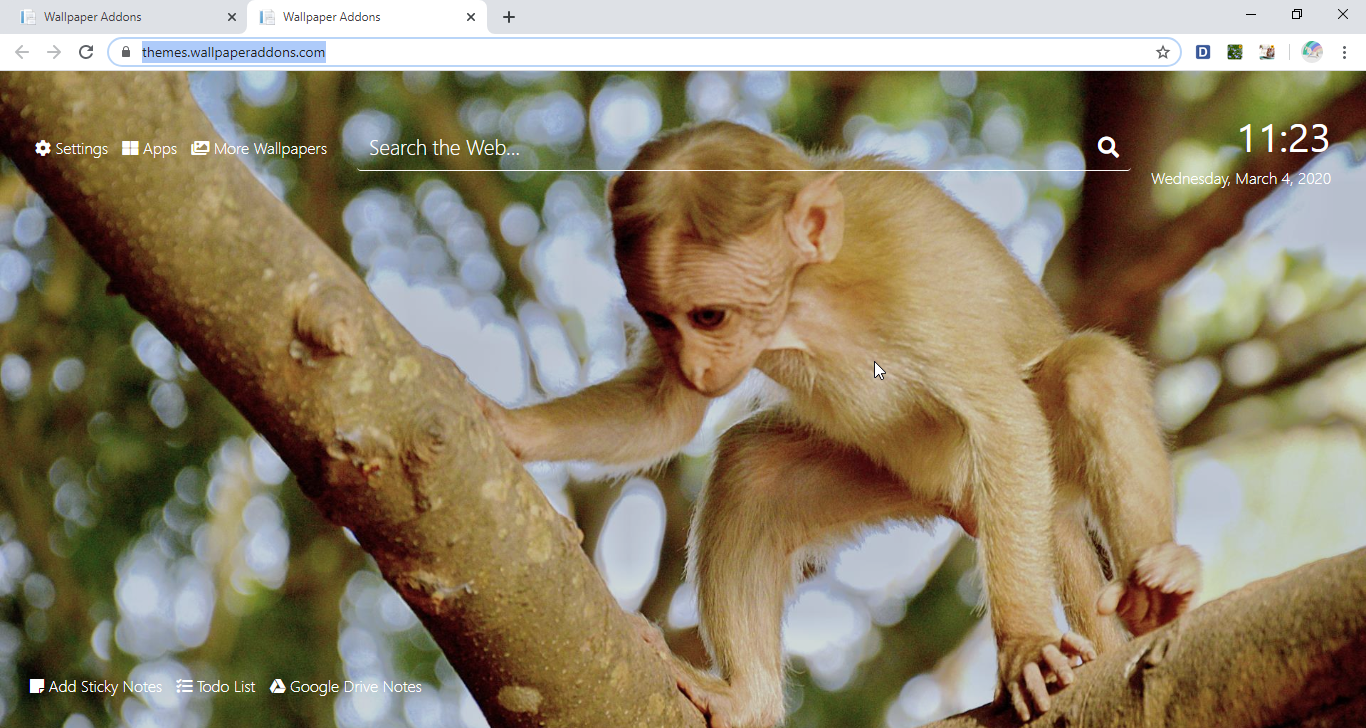Click the Apps text link
The height and width of the screenshot is (728, 1366).
click(160, 149)
